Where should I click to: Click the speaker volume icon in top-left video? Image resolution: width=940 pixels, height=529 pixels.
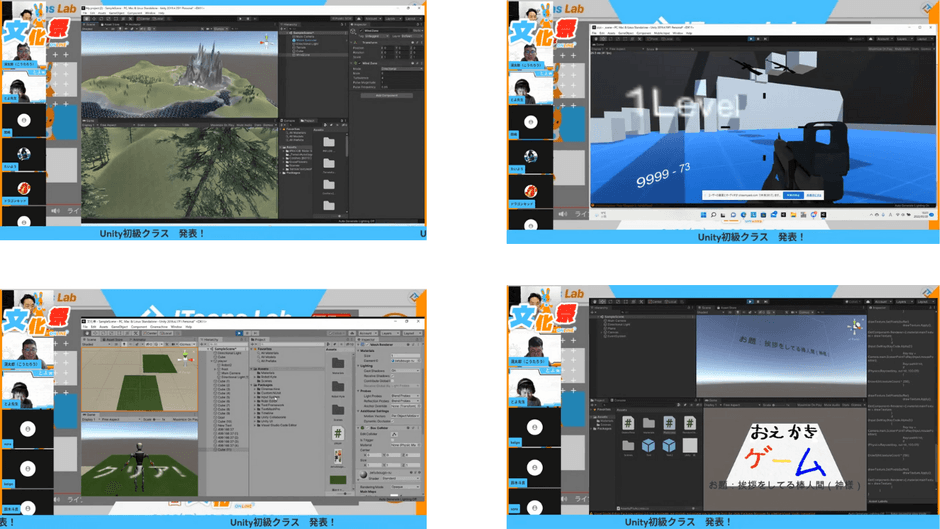[56, 211]
